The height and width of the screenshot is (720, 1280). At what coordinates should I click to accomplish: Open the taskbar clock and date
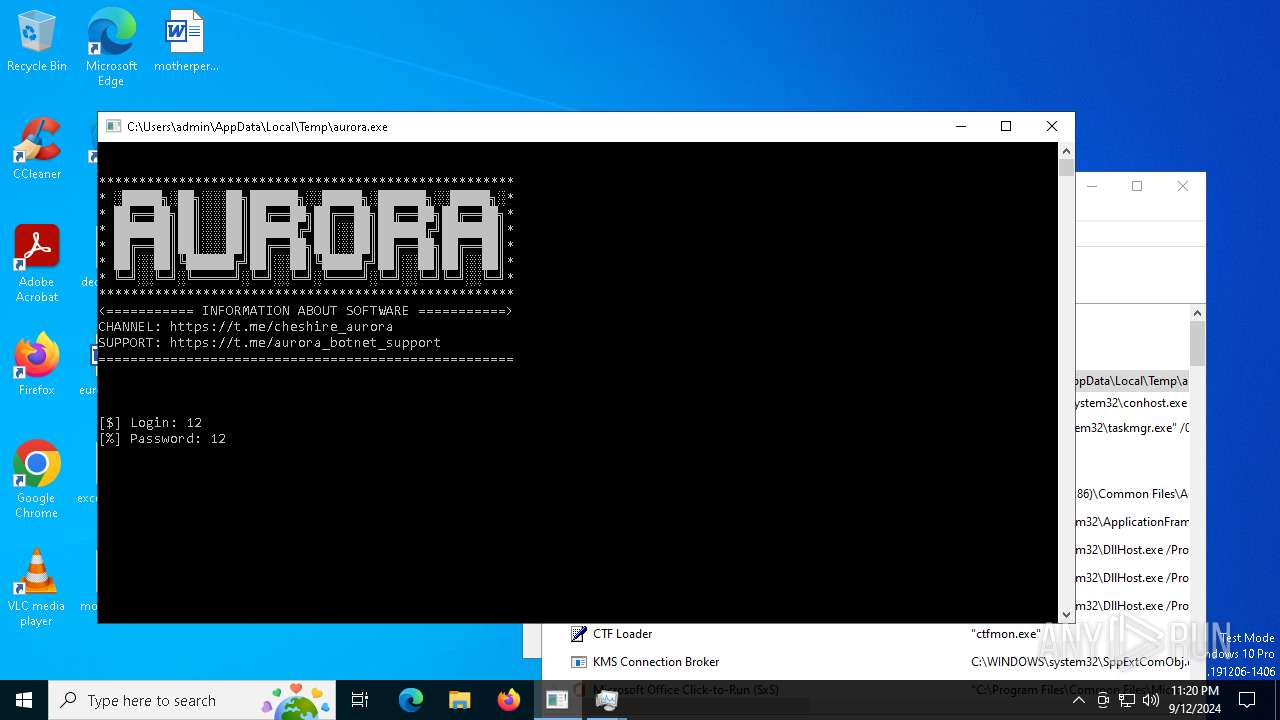[x=1194, y=700]
